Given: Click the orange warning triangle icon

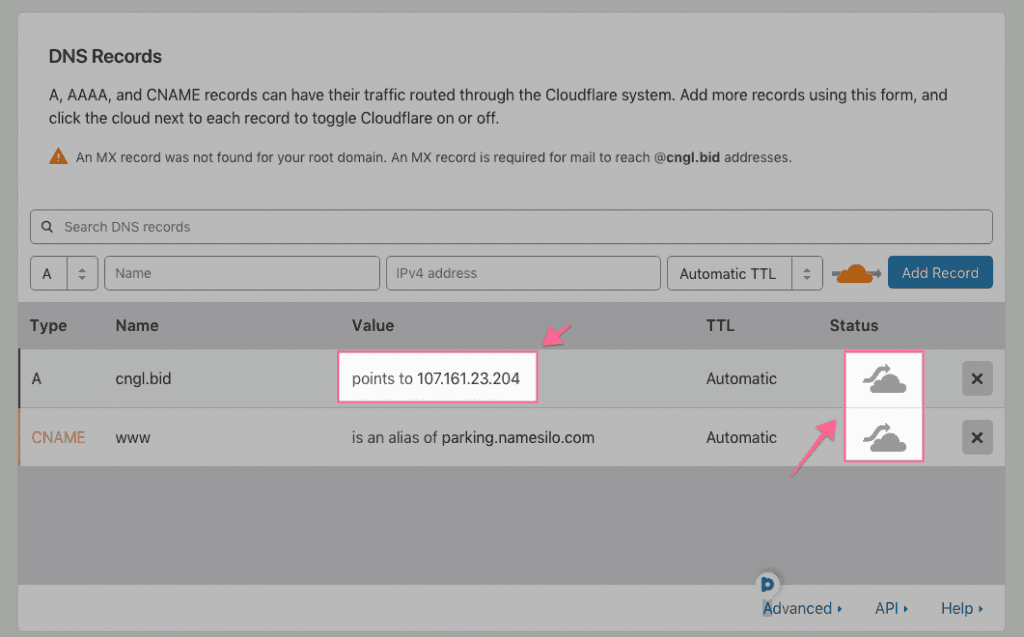Looking at the screenshot, I should pos(58,157).
